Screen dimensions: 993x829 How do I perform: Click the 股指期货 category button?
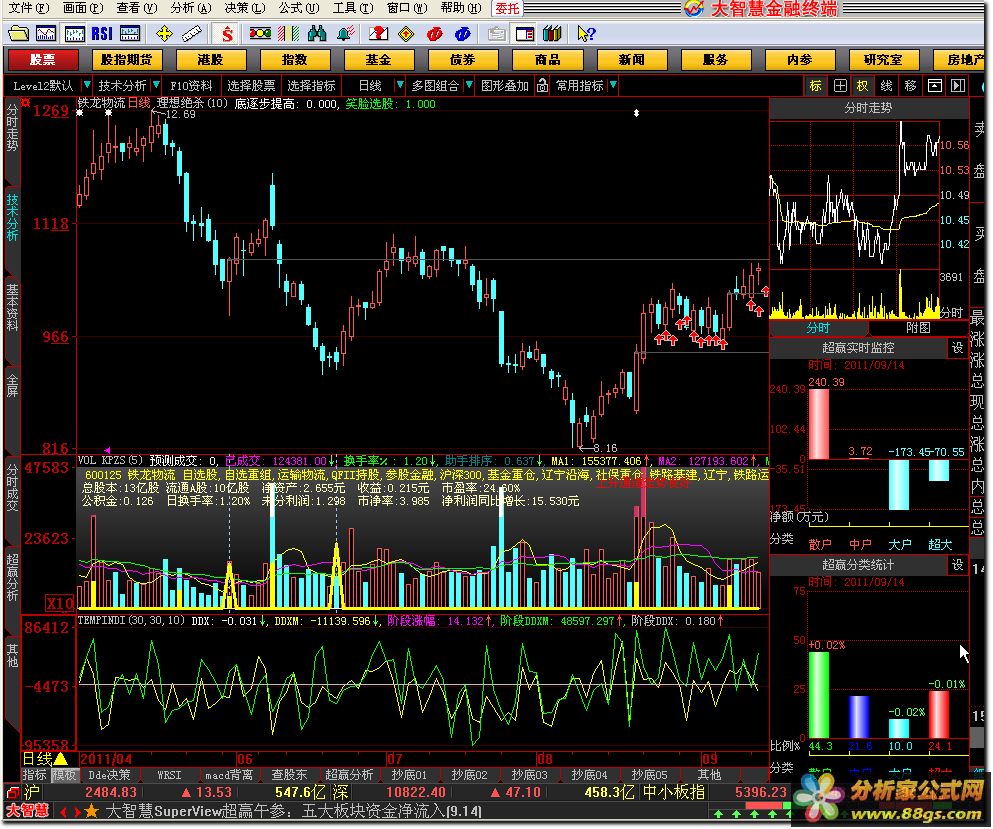coord(127,60)
